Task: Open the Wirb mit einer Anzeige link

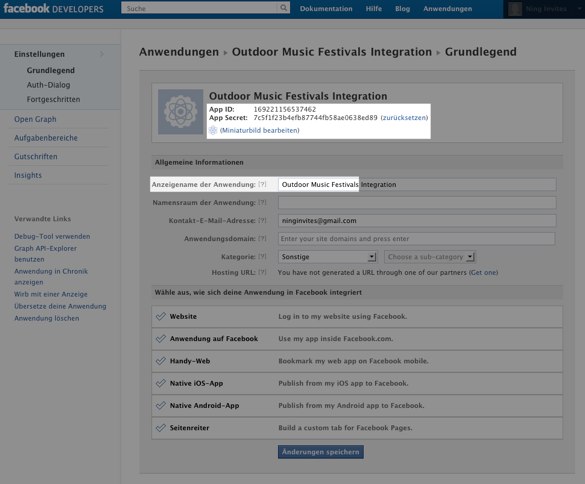Action: pos(51,294)
